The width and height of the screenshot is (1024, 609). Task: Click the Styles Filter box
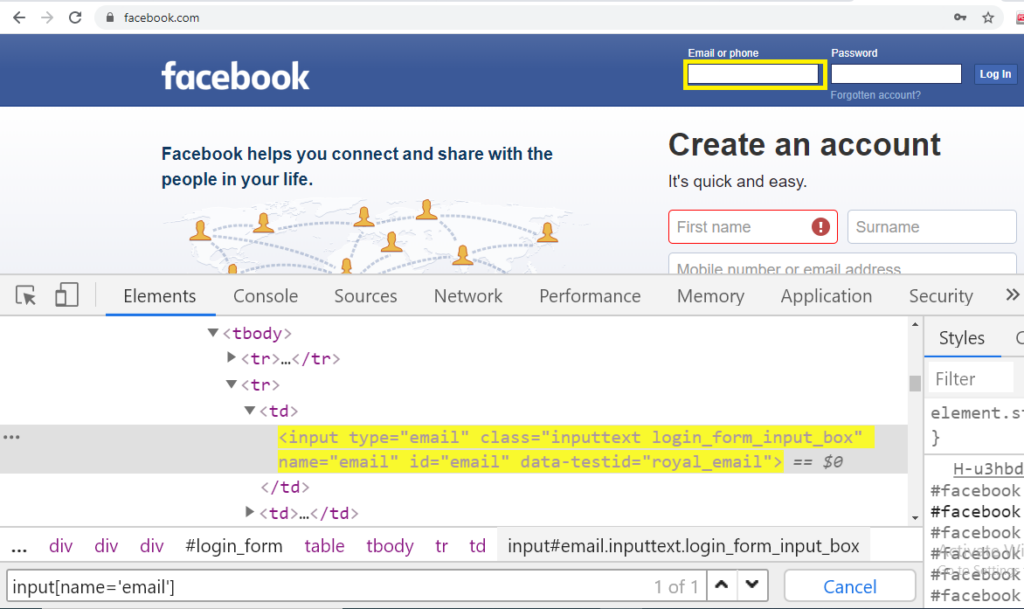(972, 379)
